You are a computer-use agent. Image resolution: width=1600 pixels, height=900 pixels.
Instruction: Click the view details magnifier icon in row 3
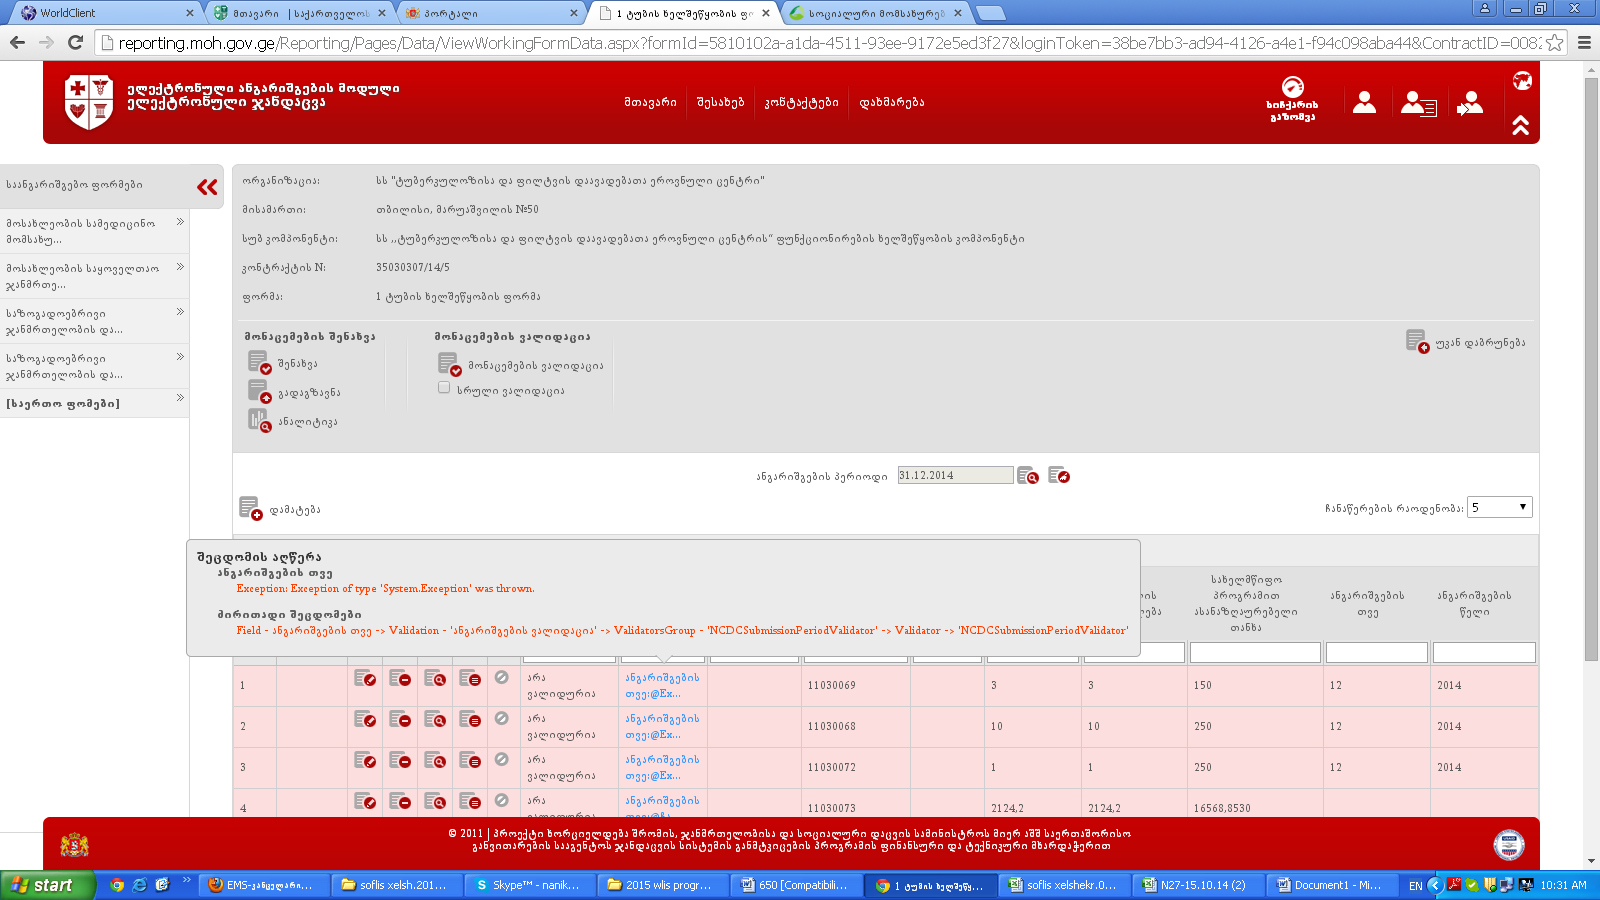coord(435,760)
